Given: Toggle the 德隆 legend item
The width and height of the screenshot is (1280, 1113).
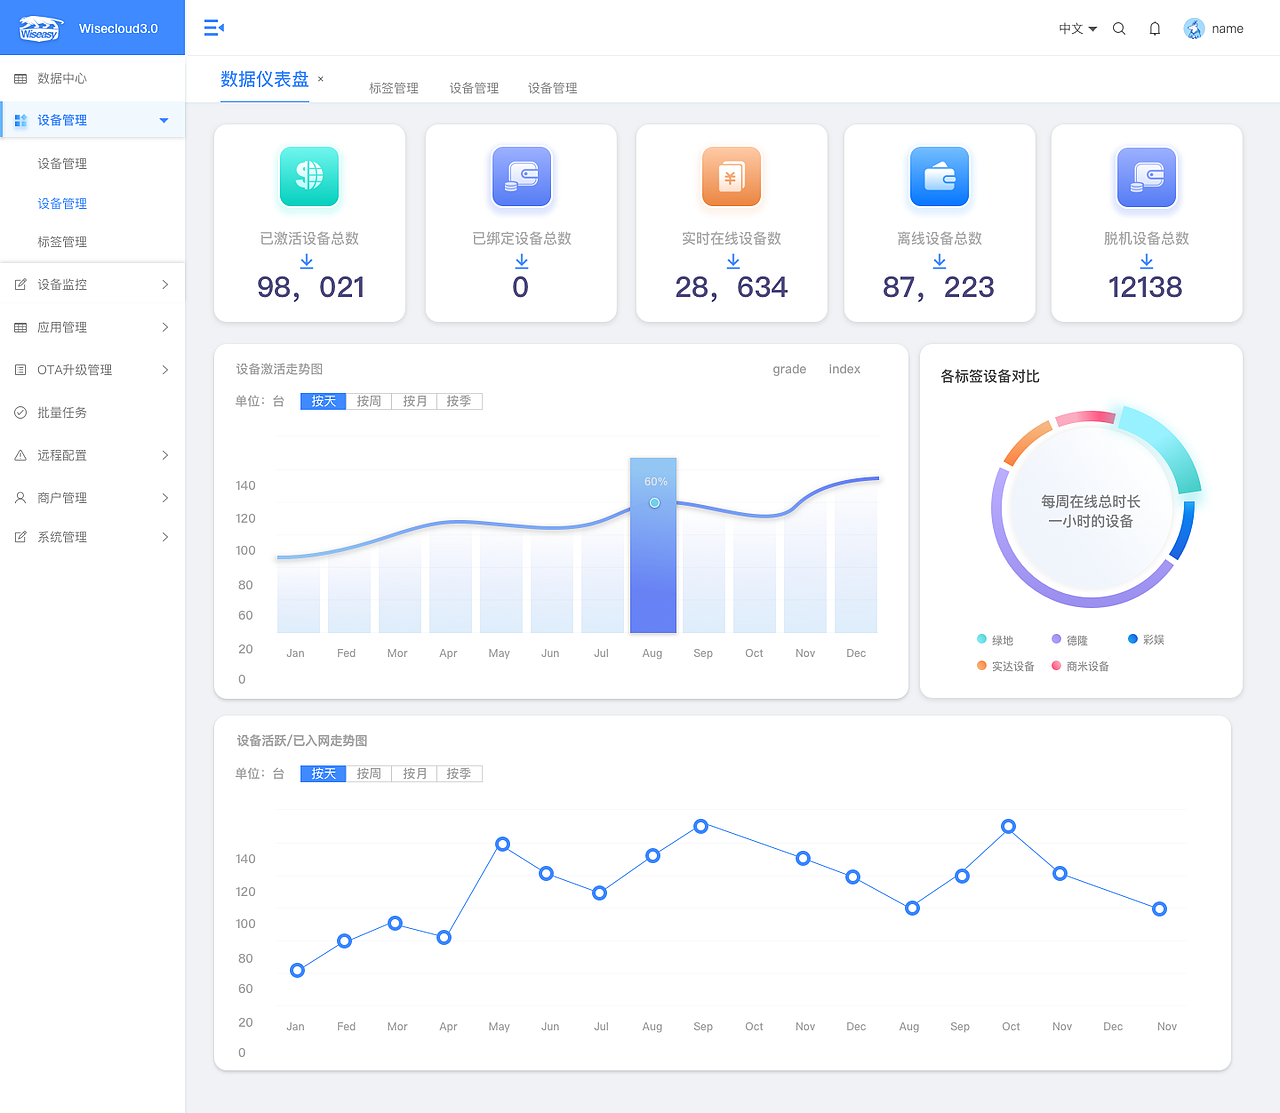Looking at the screenshot, I should (x=1069, y=640).
